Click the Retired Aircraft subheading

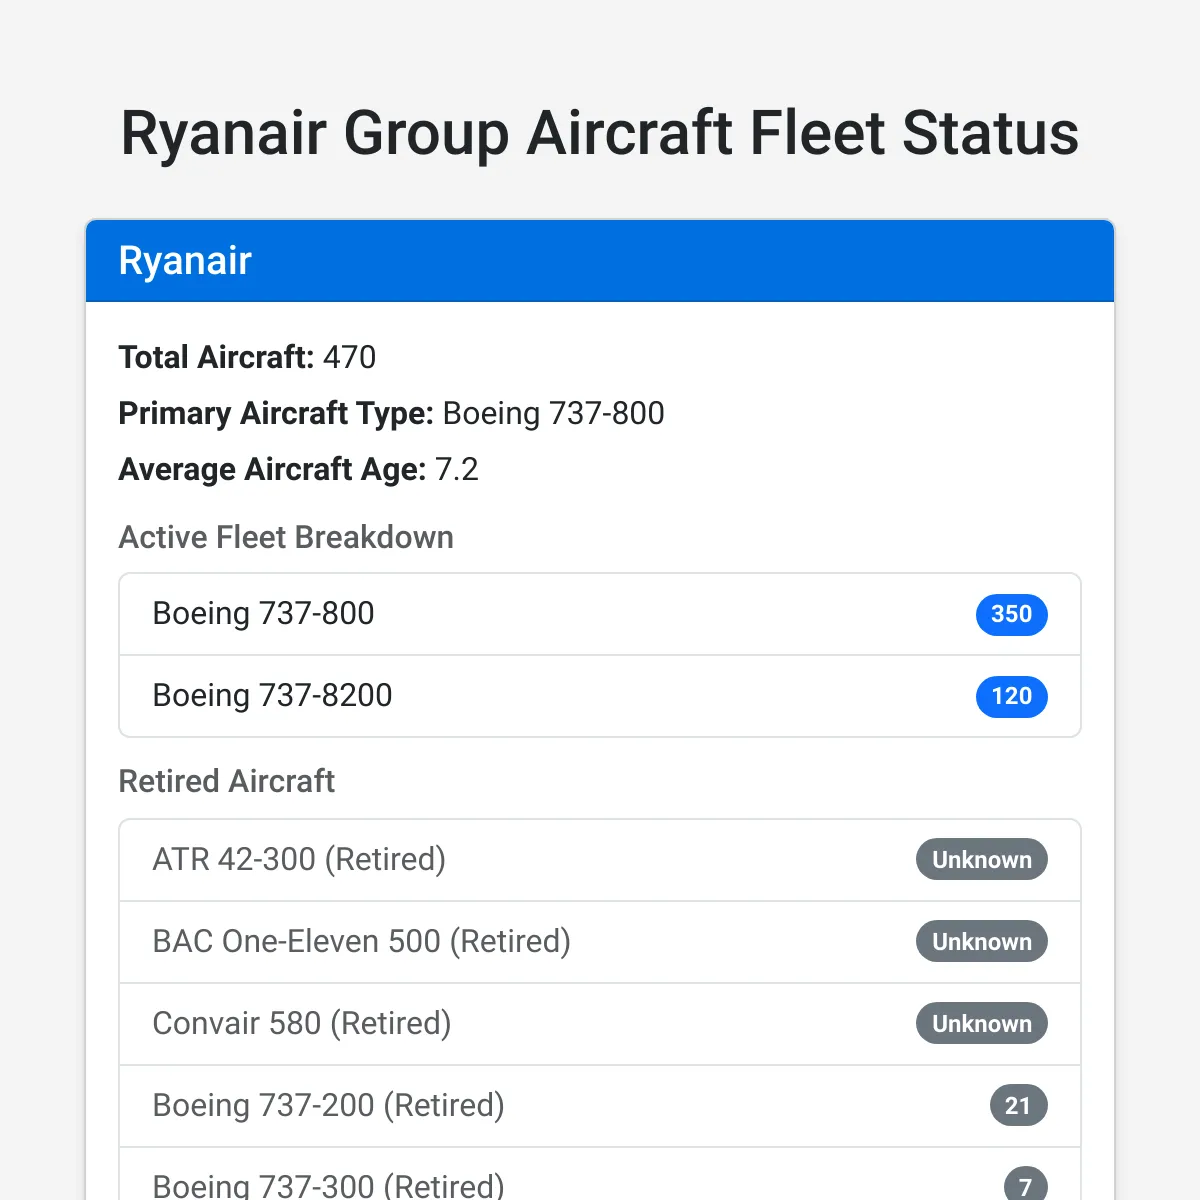pos(227,781)
